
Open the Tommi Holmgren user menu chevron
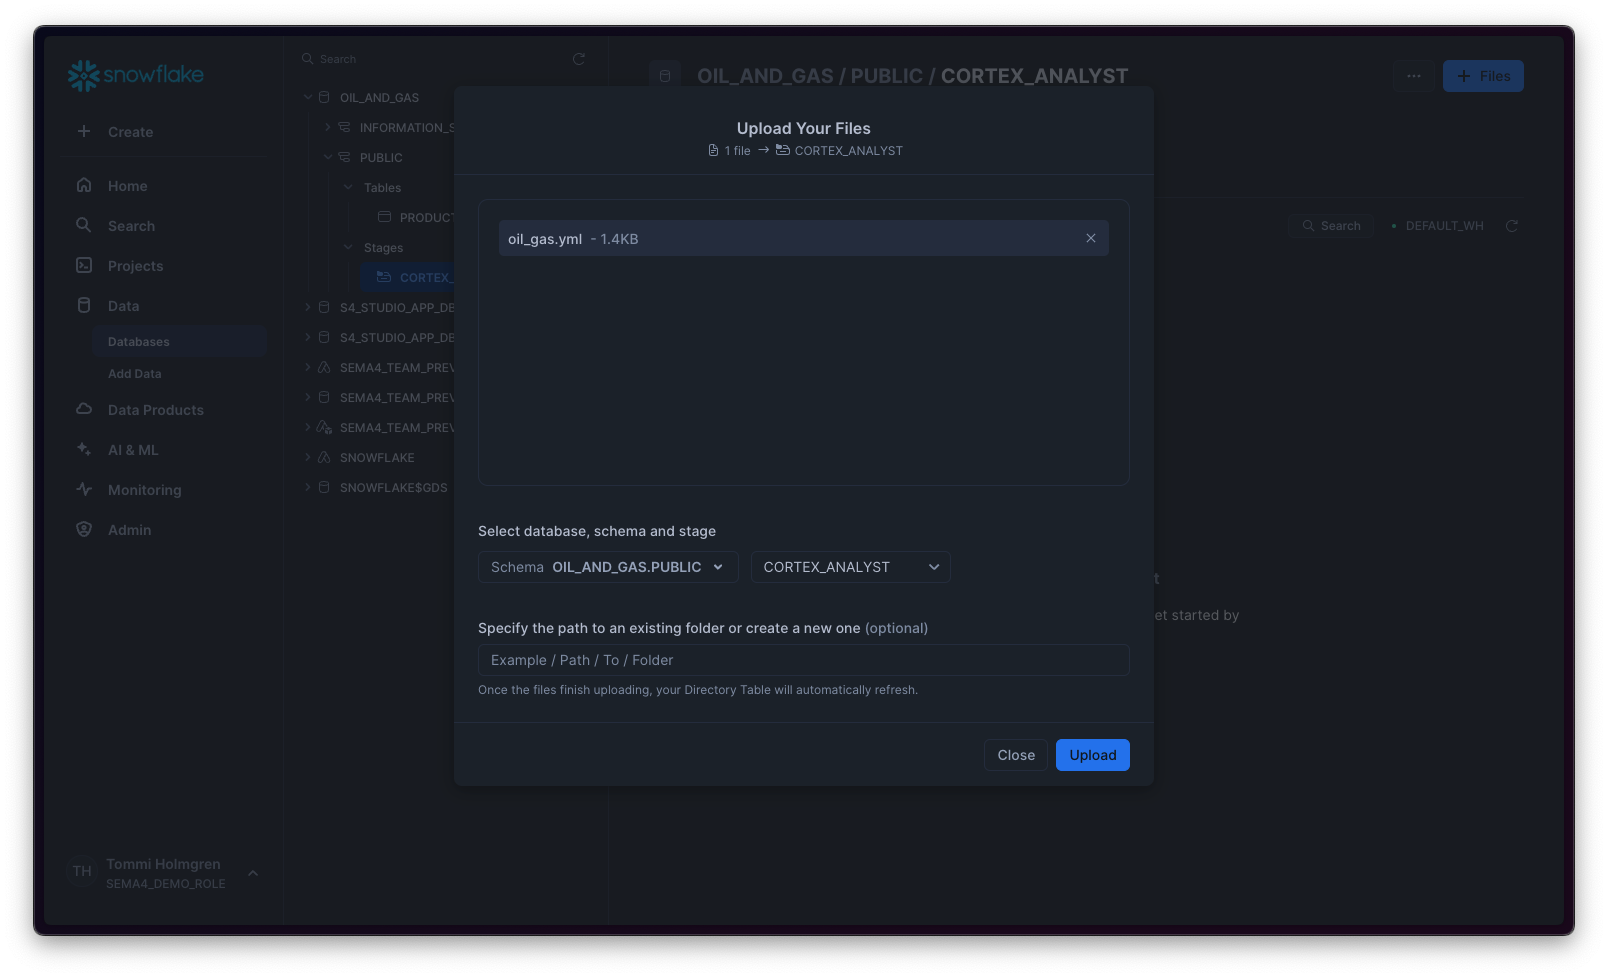253,873
